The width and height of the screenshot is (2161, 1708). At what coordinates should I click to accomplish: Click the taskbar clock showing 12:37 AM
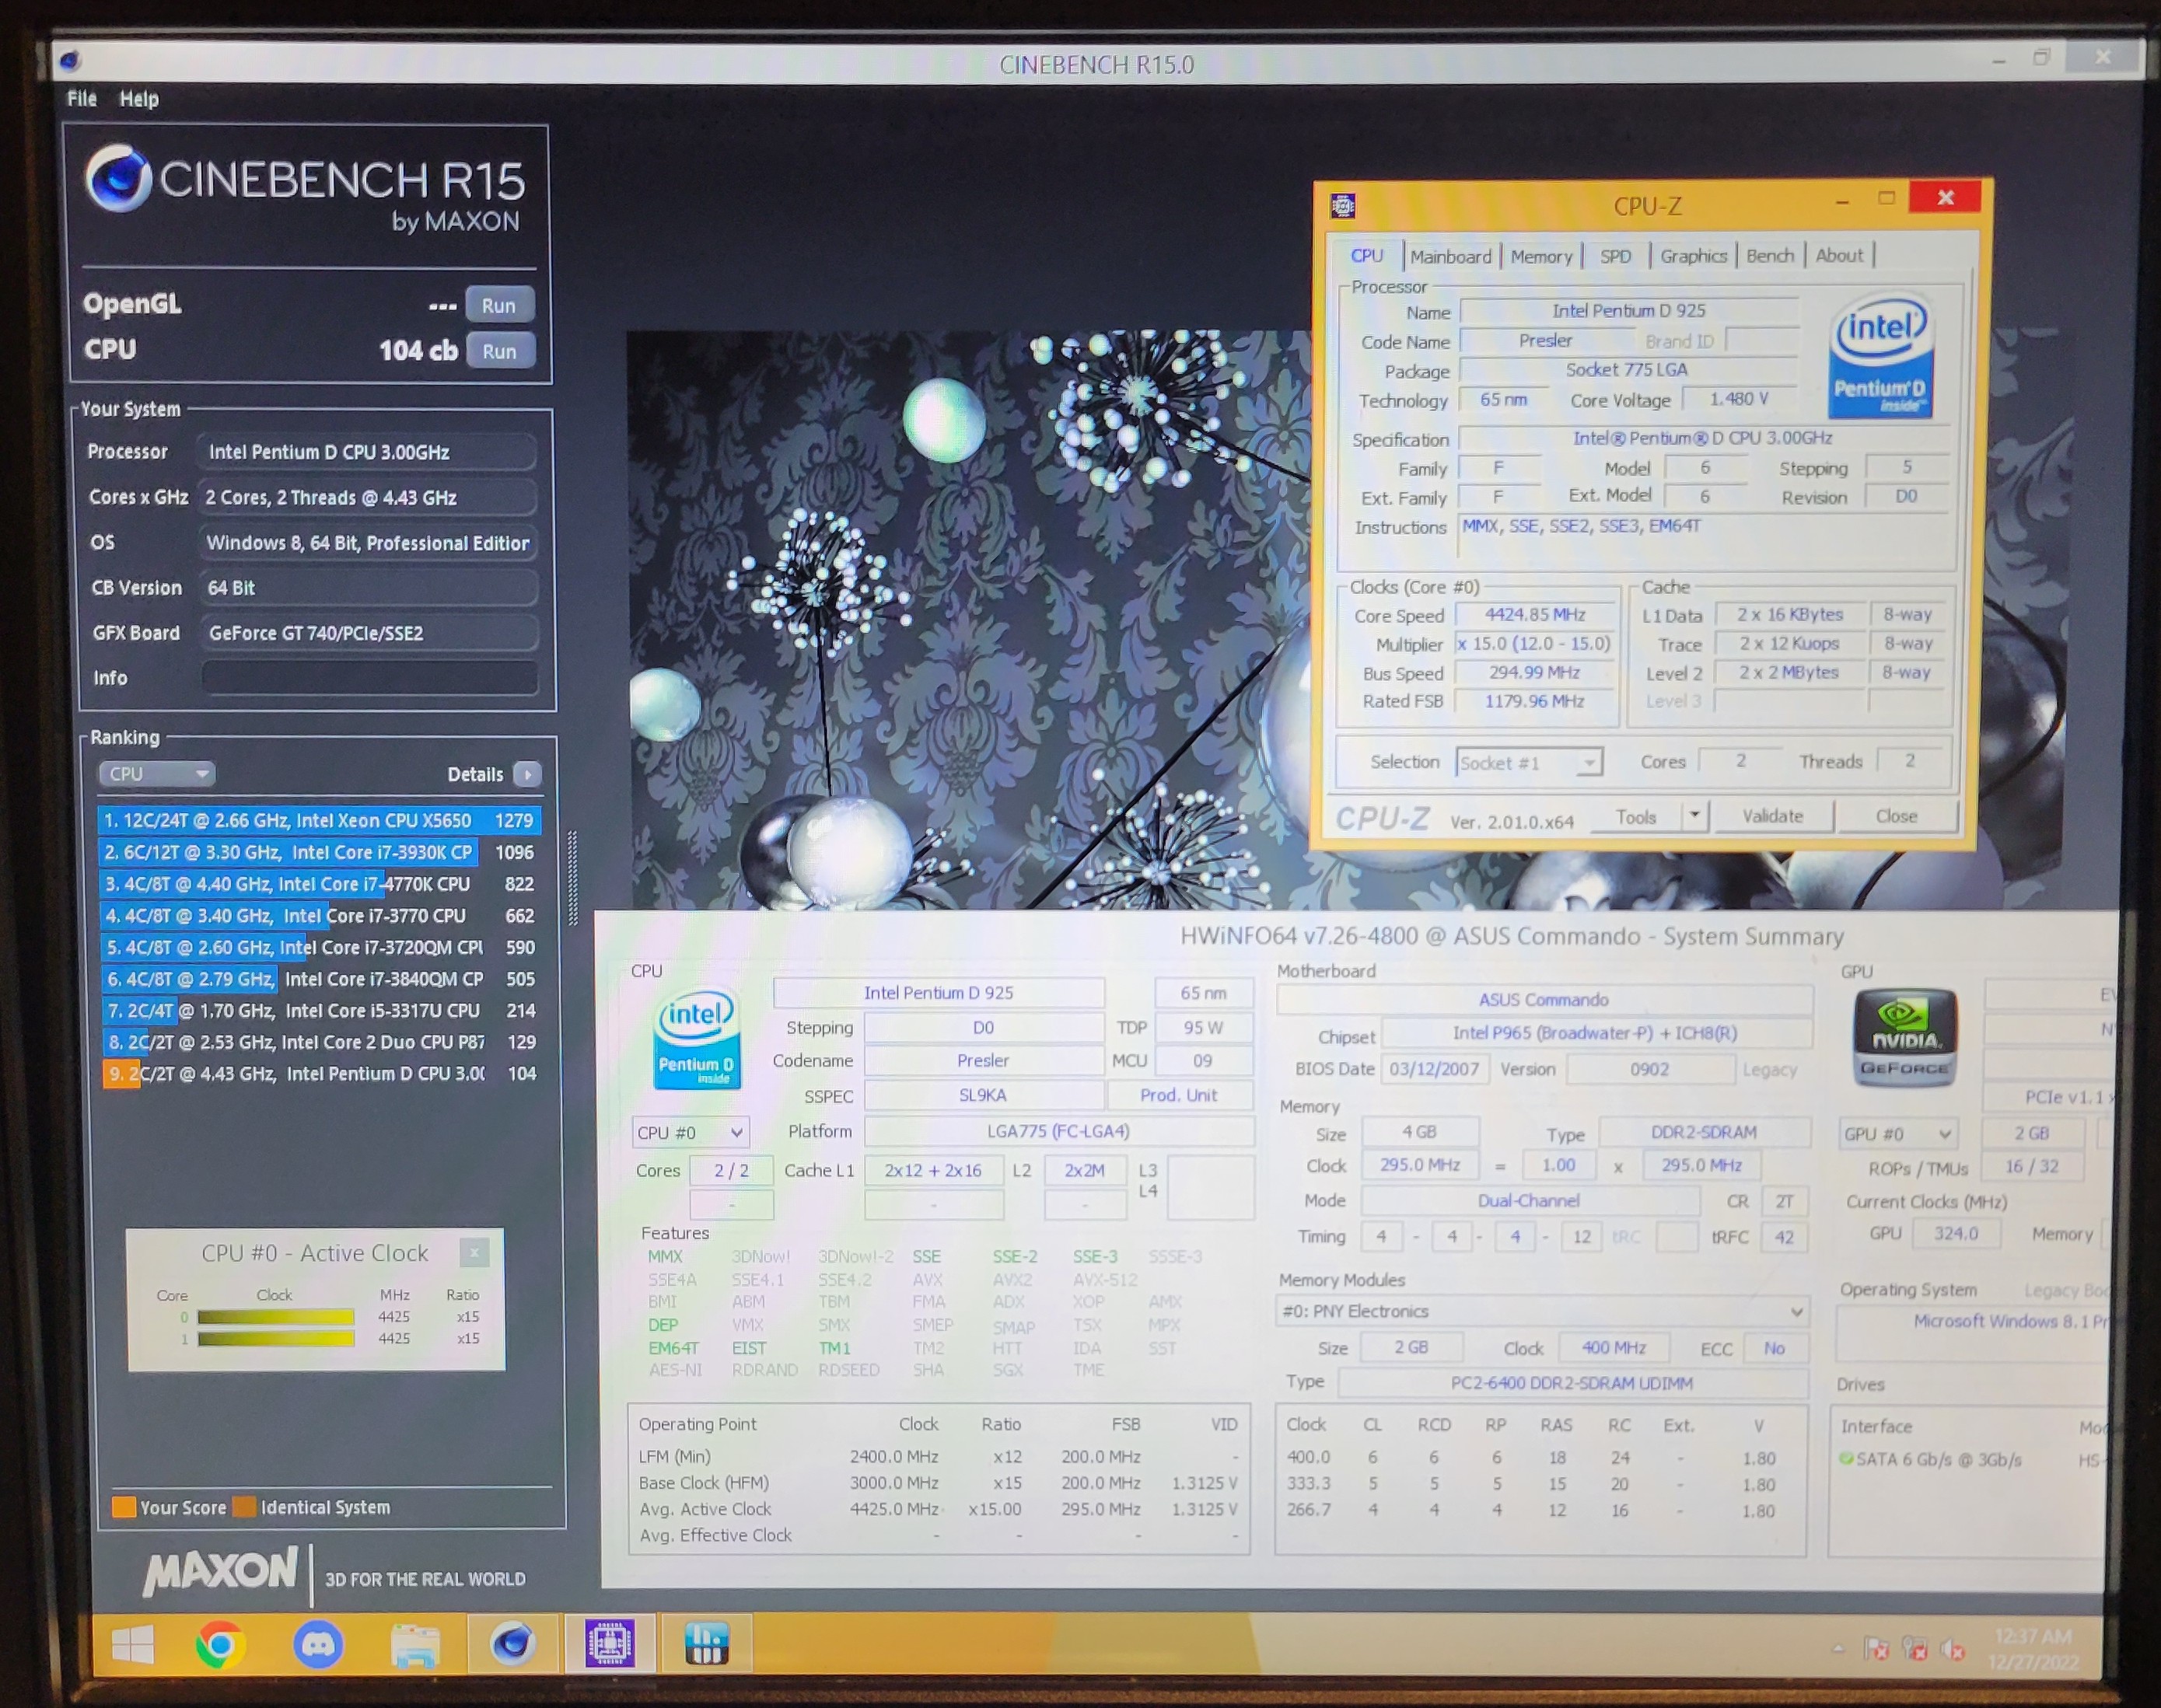2033,1649
